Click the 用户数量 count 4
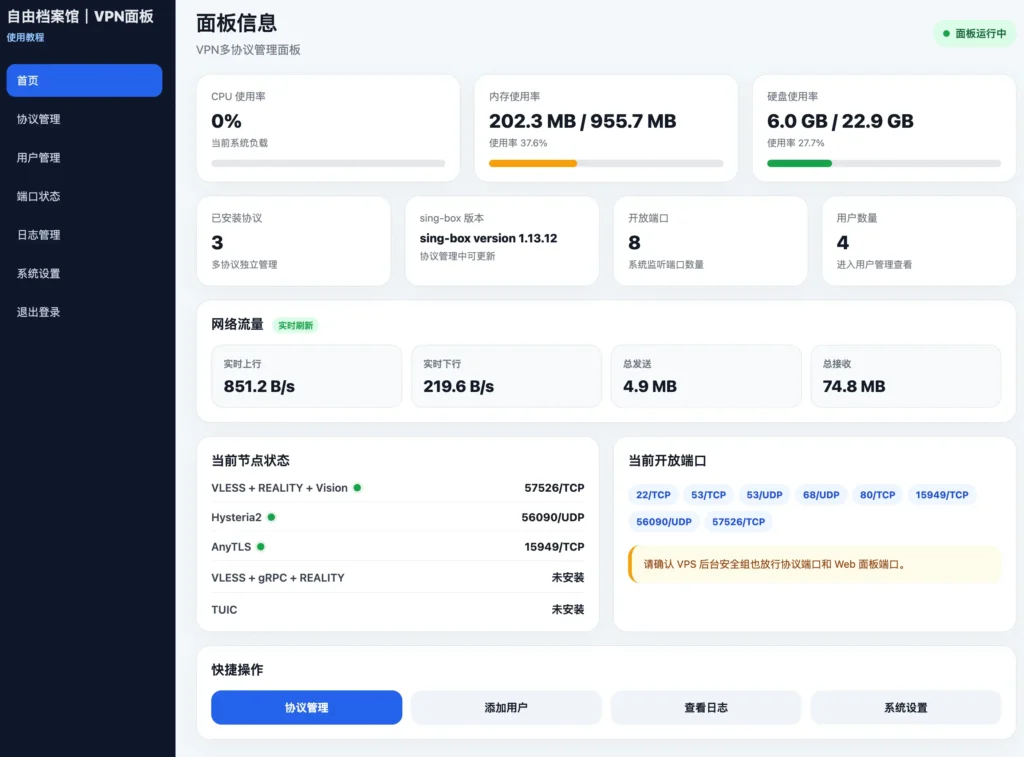 tap(843, 242)
